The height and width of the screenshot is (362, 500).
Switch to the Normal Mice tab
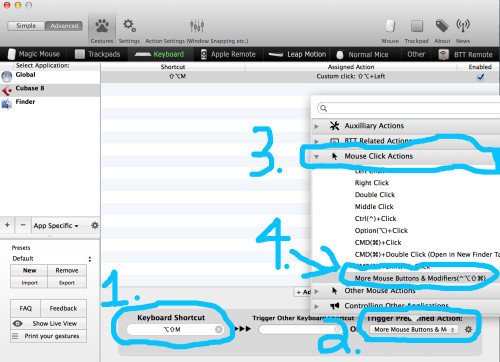pos(362,54)
